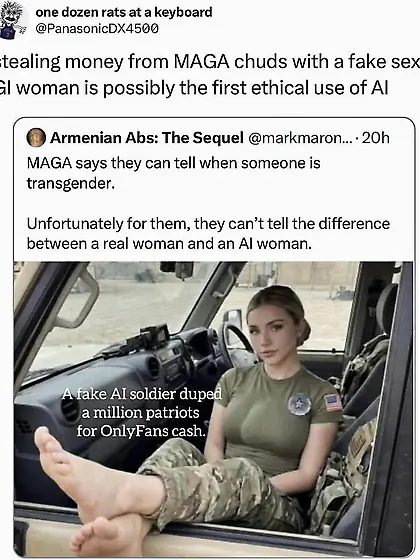This screenshot has width=420, height=560.
Task: Click the vehicle's side mirror in photo
Action: click(x=232, y=321)
